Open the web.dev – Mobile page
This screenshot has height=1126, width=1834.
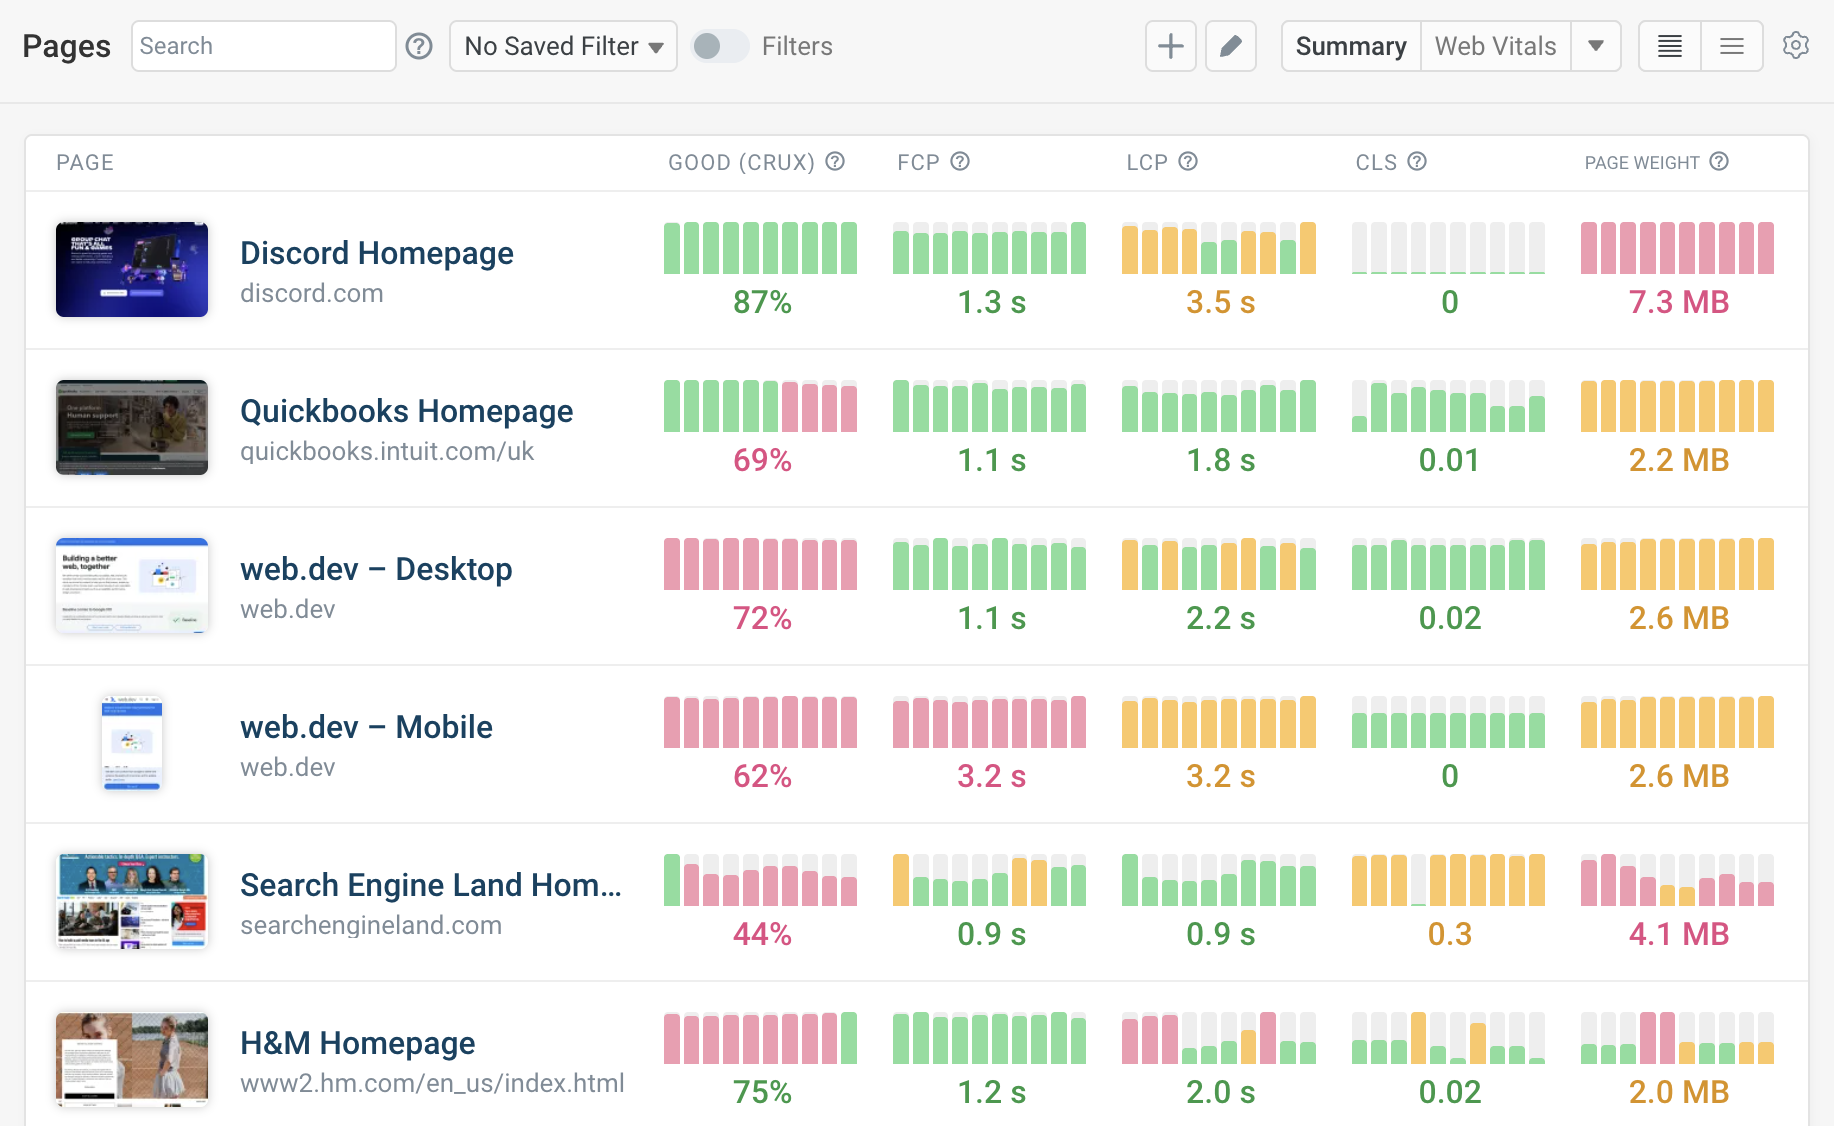pos(366,727)
